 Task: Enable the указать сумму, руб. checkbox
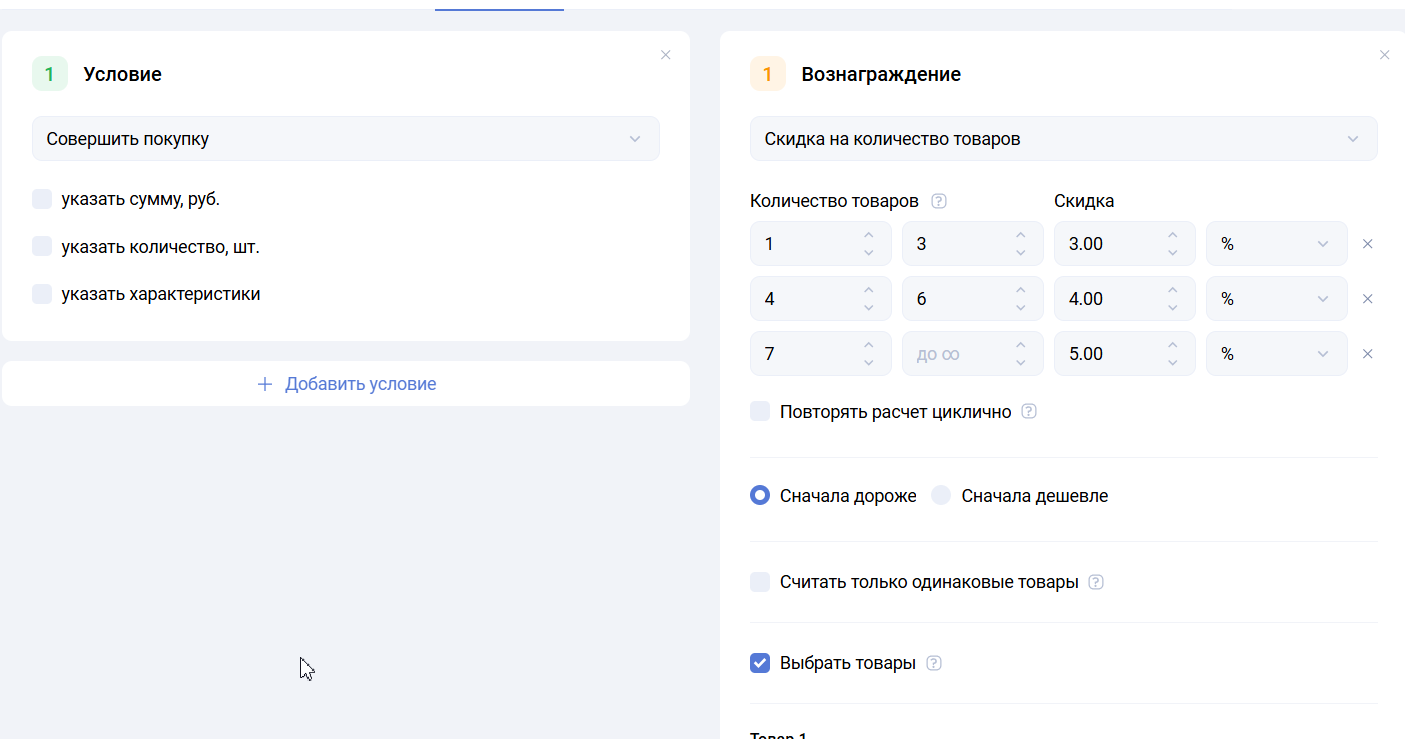(42, 199)
